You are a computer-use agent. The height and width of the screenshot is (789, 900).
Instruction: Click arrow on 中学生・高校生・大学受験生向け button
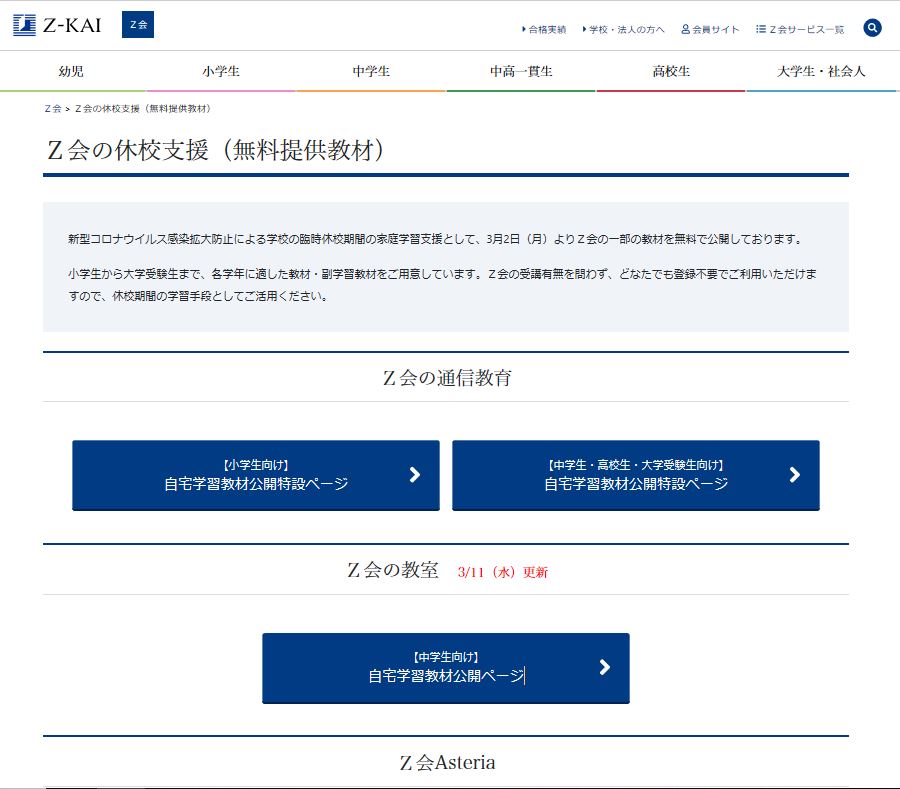tap(795, 475)
